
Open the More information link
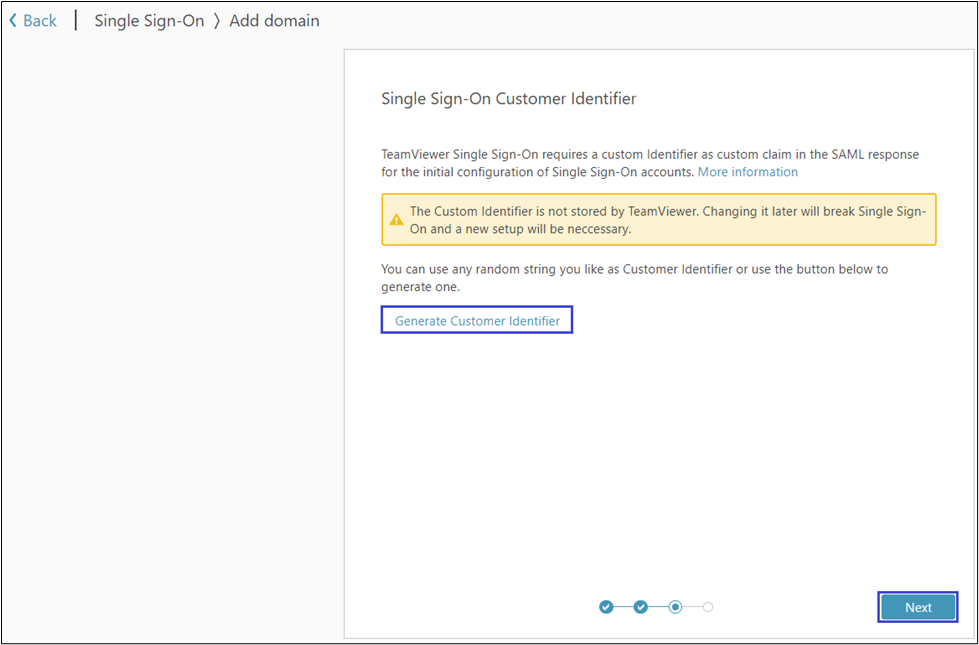point(747,172)
